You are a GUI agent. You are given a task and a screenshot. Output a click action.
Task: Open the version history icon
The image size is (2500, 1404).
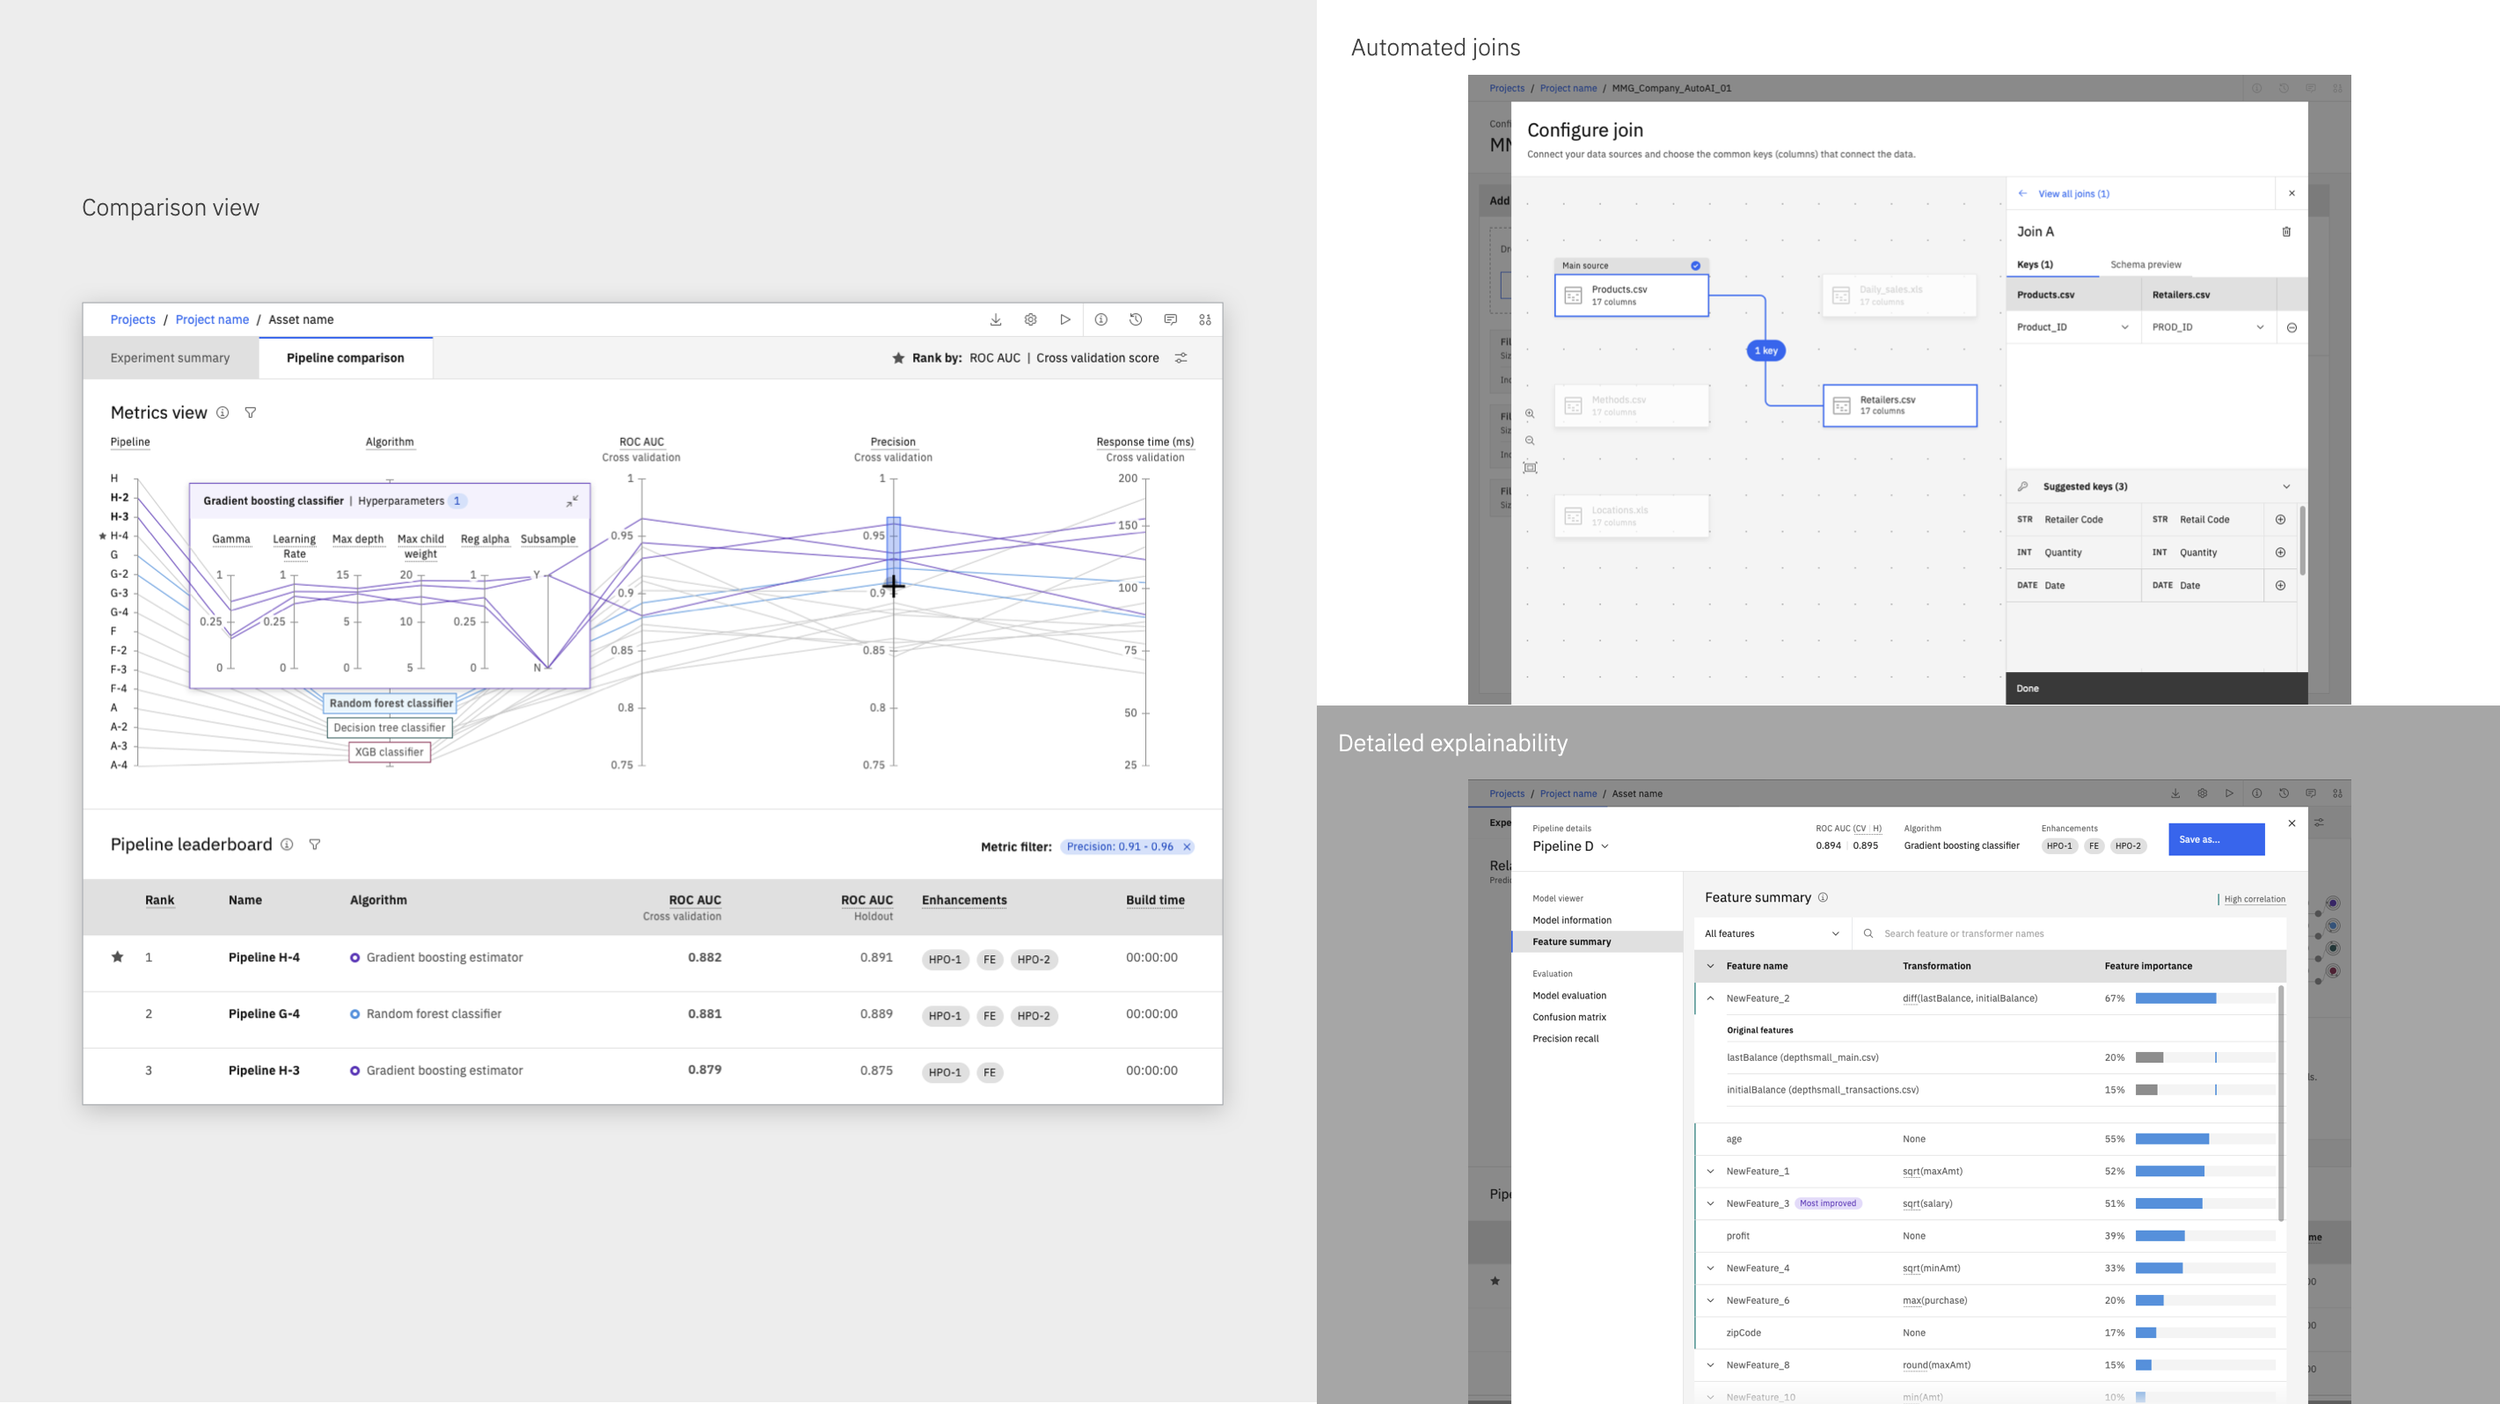click(1135, 320)
